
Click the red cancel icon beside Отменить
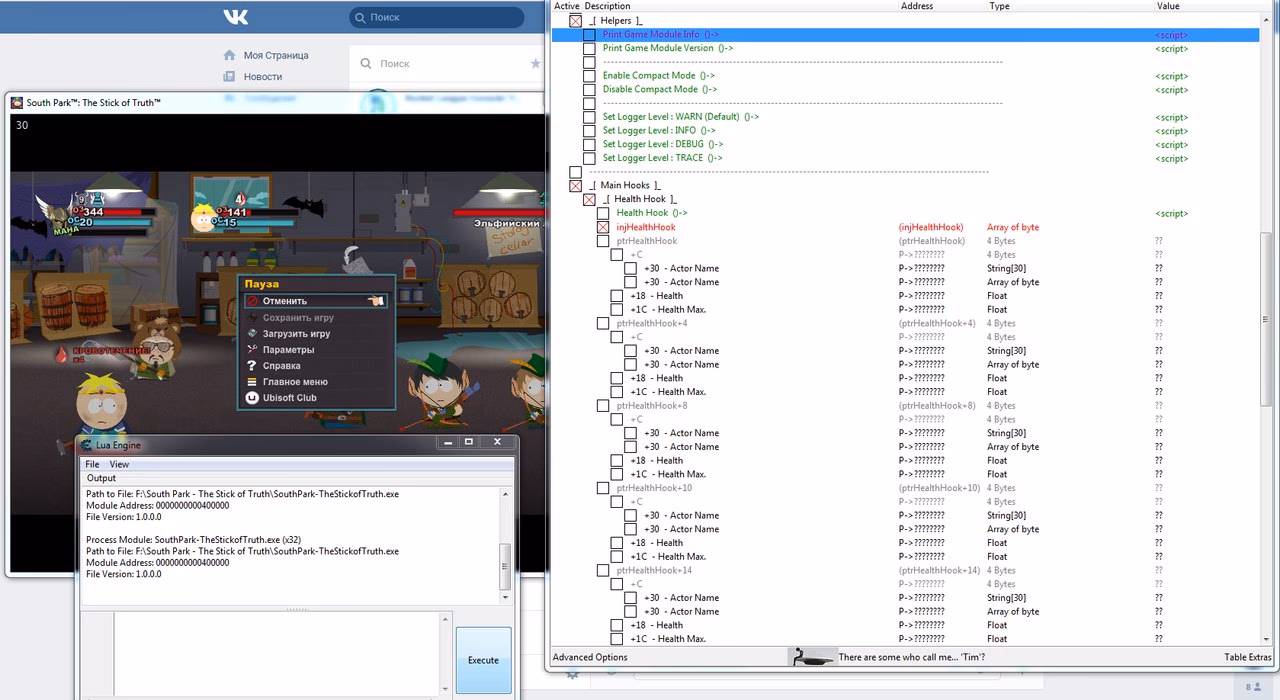(253, 301)
